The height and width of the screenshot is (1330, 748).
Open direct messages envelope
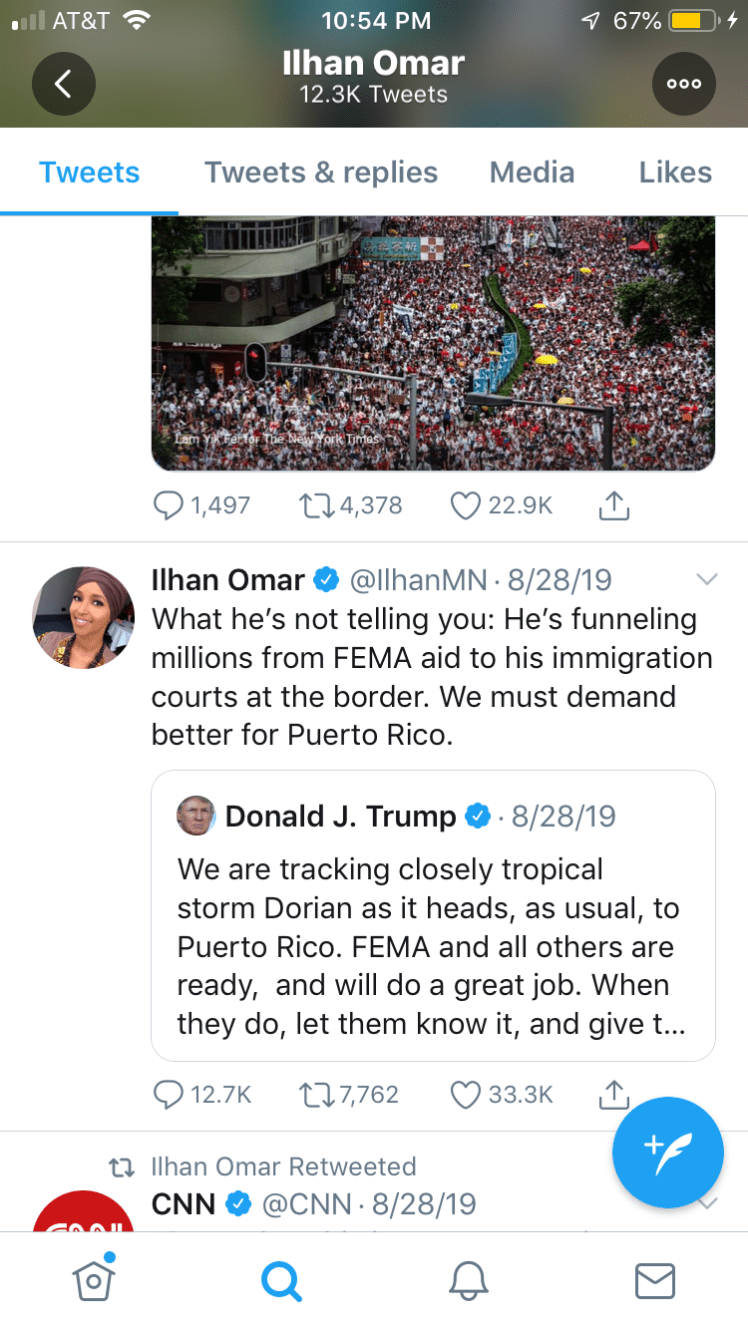(655, 1280)
